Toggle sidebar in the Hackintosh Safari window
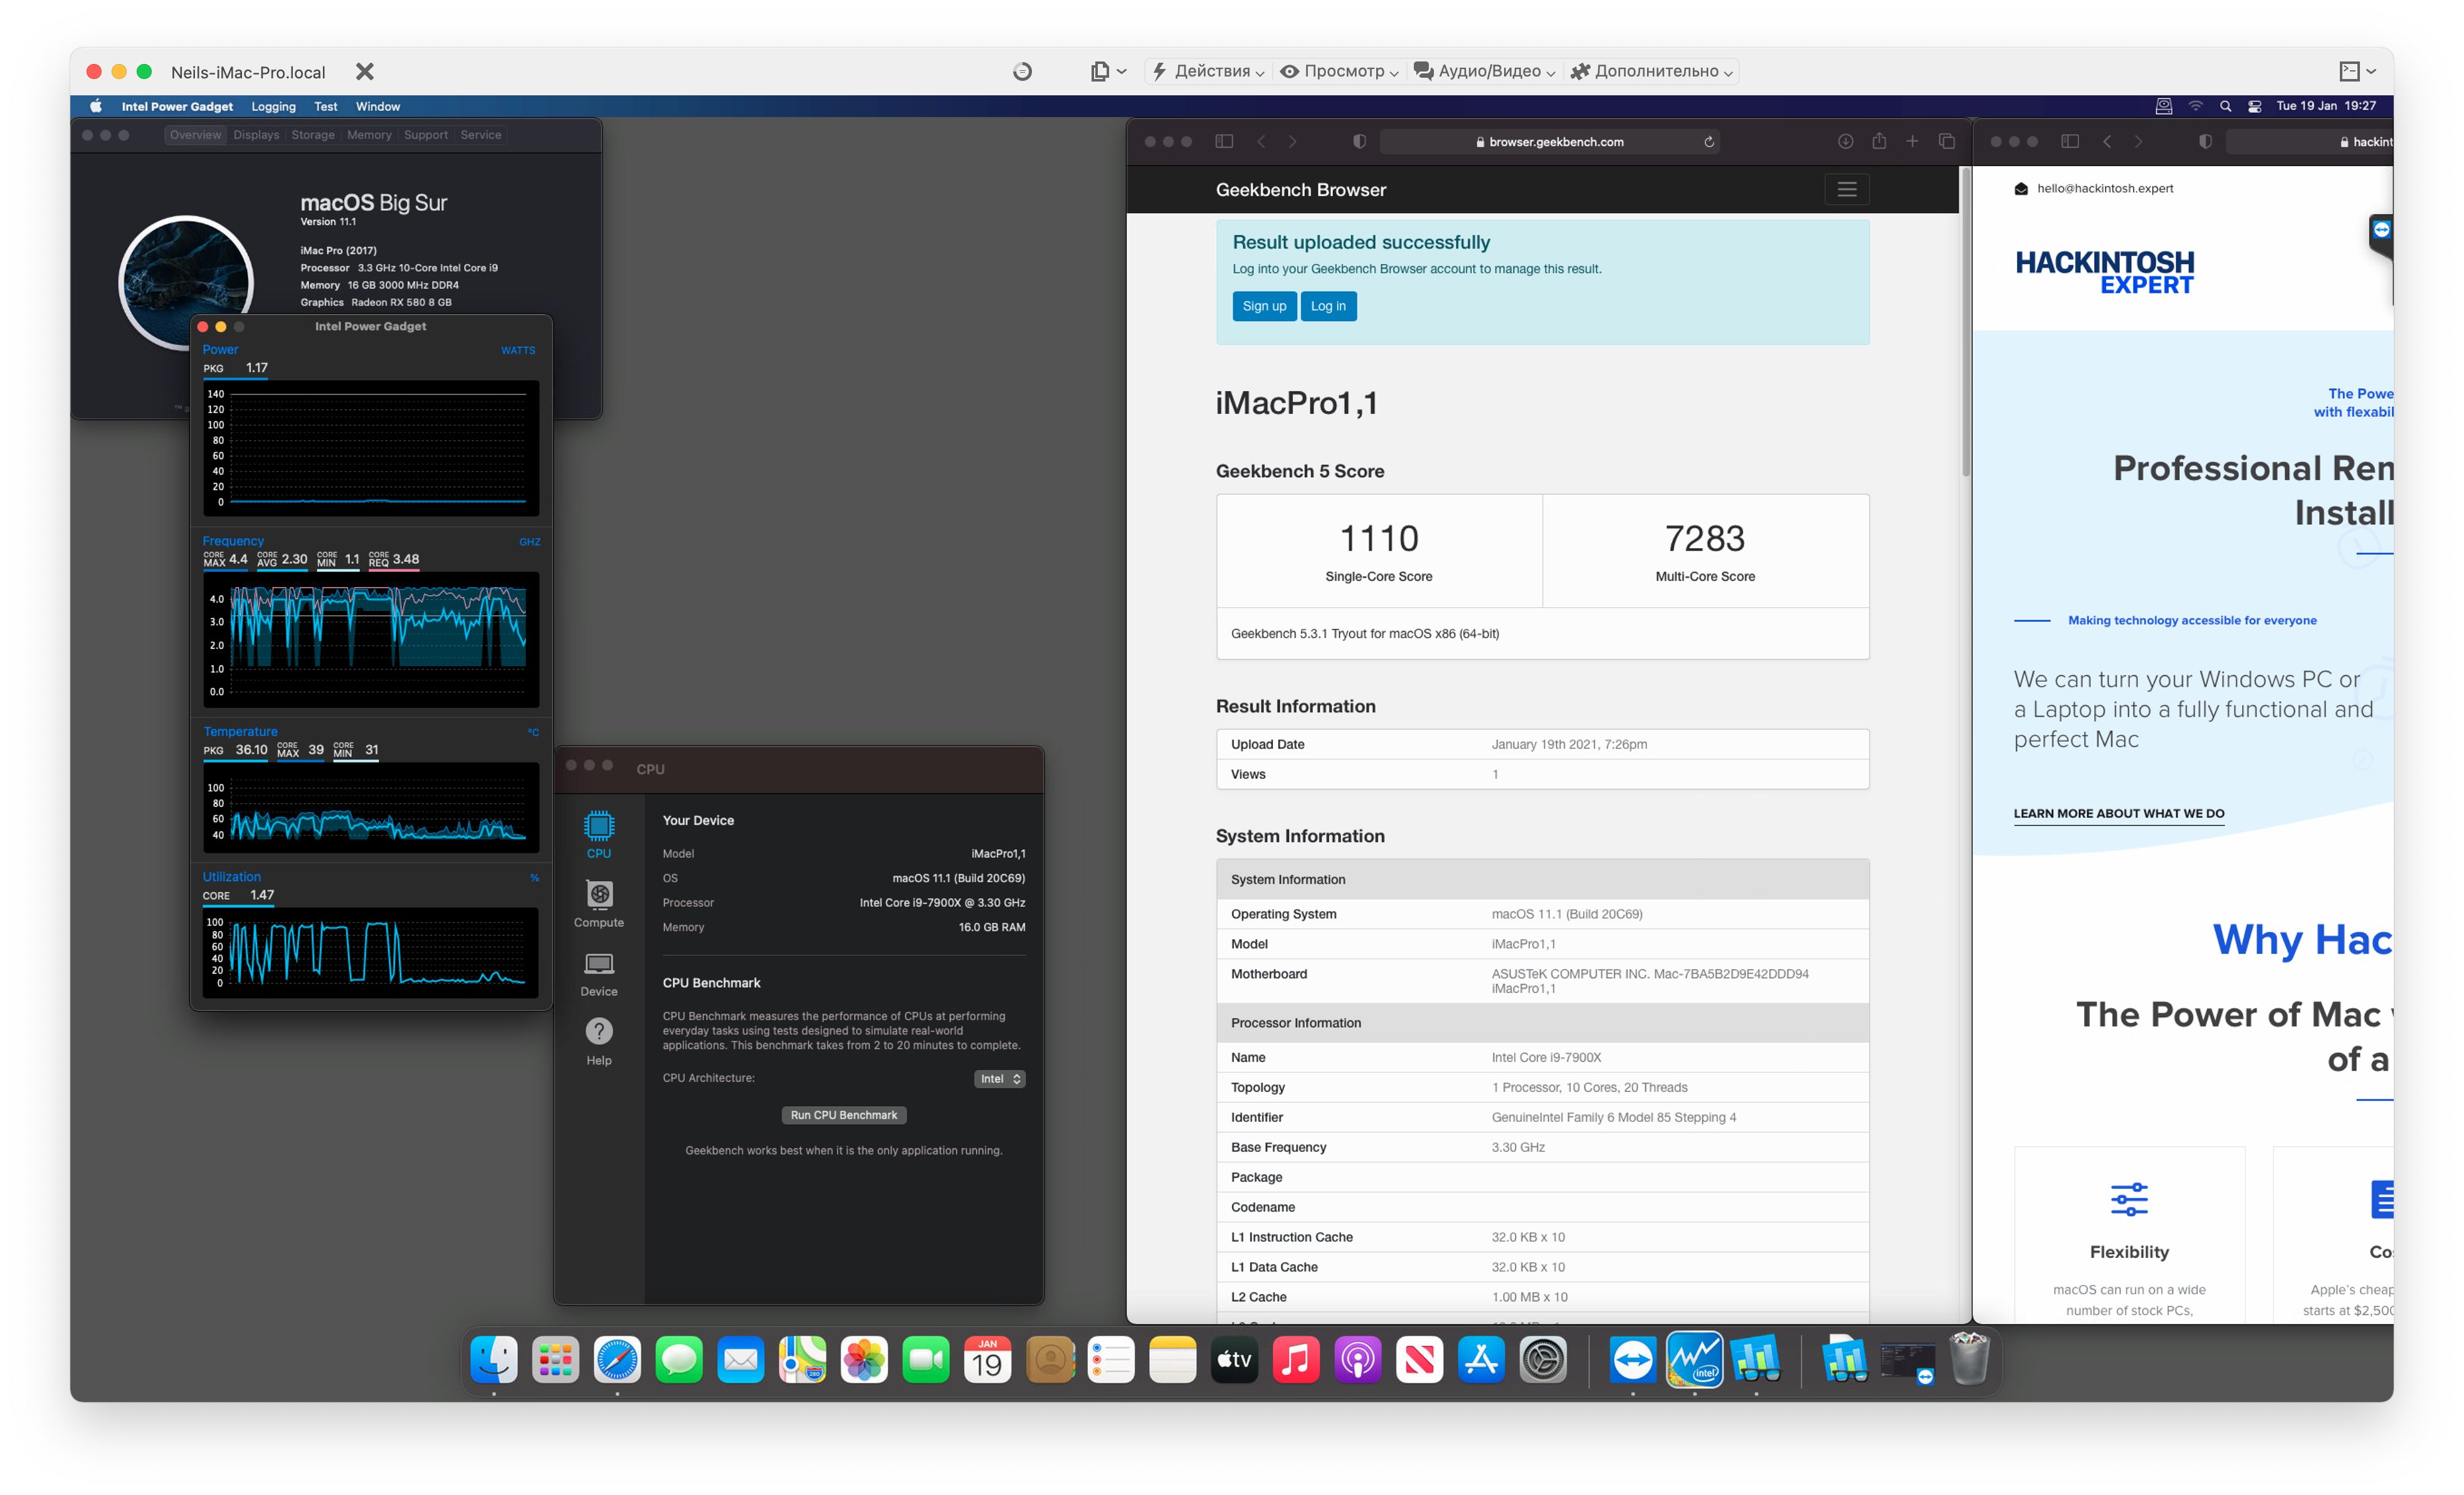This screenshot has height=1495, width=2464. (2069, 141)
